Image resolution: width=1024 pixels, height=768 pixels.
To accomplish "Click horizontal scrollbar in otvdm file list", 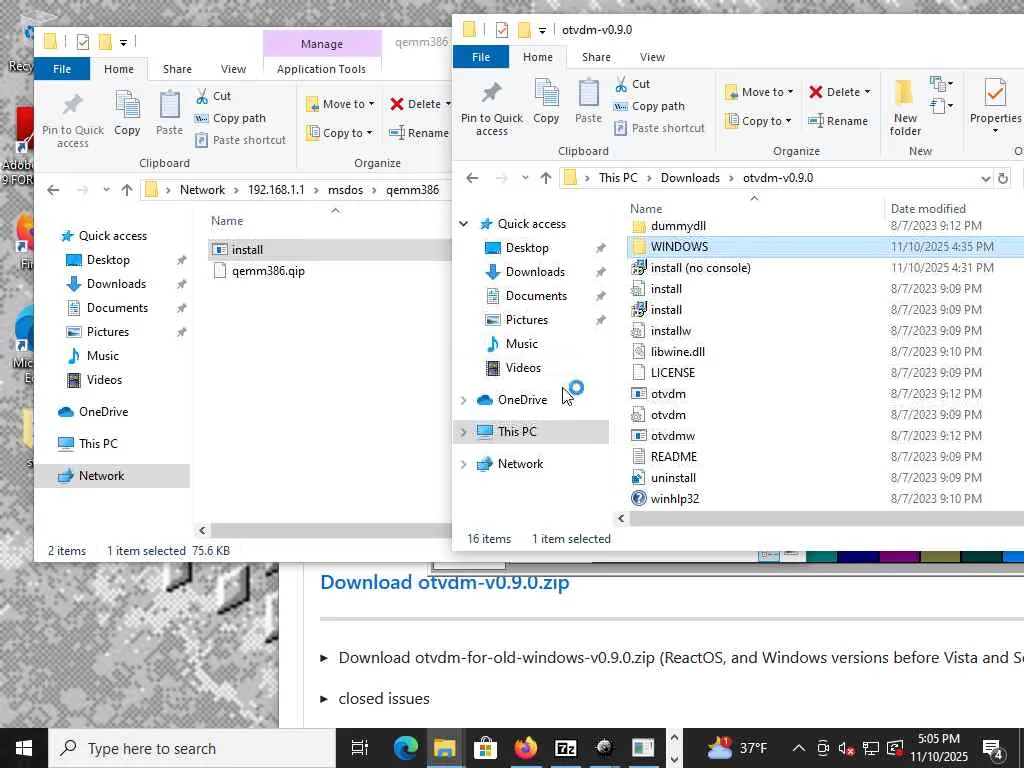I will tap(826, 519).
